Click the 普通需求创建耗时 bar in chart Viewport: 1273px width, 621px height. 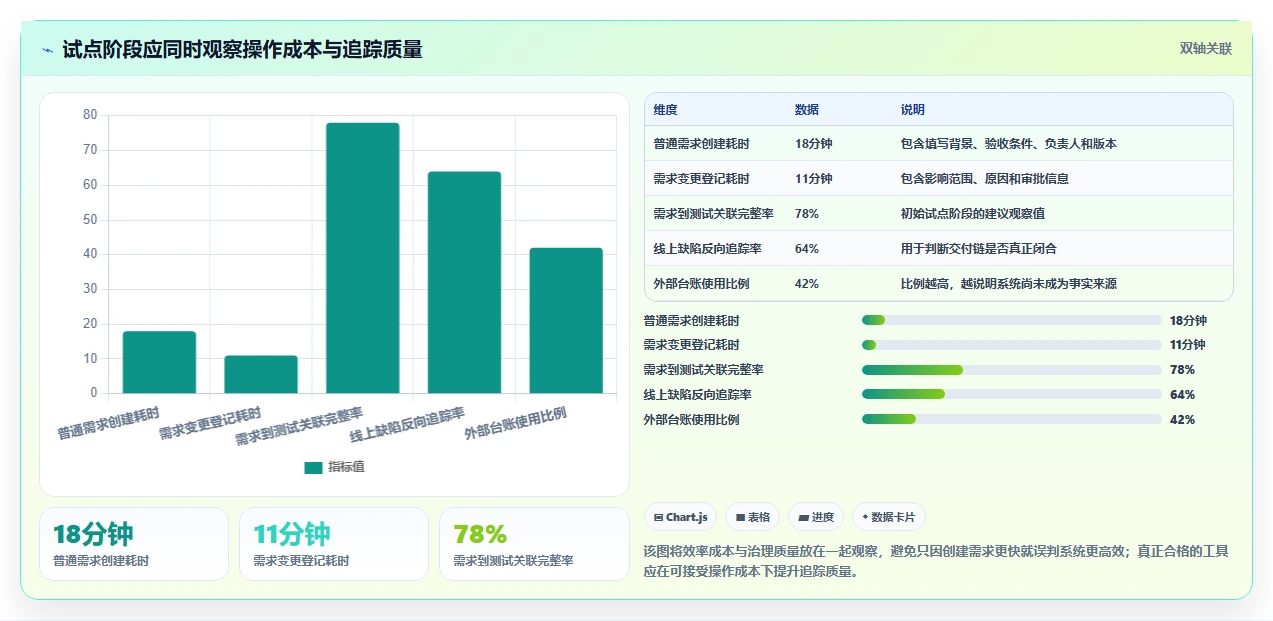click(159, 362)
